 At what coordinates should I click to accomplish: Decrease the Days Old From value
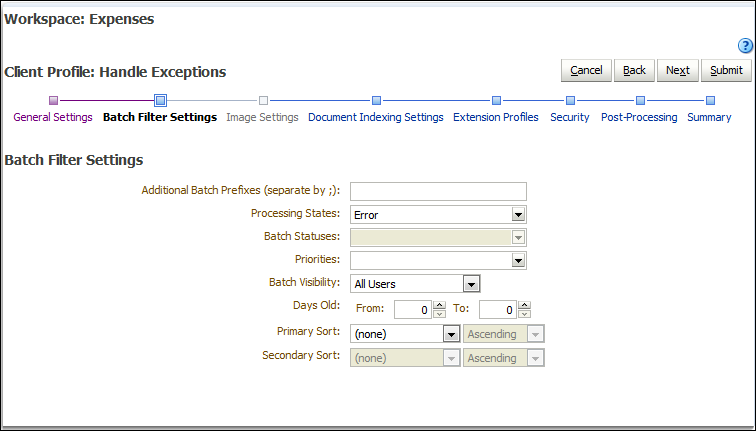point(439,314)
